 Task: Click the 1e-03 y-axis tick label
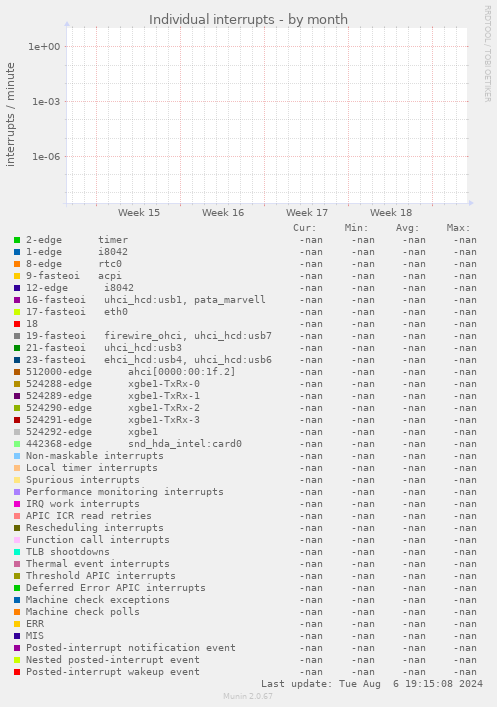point(46,102)
